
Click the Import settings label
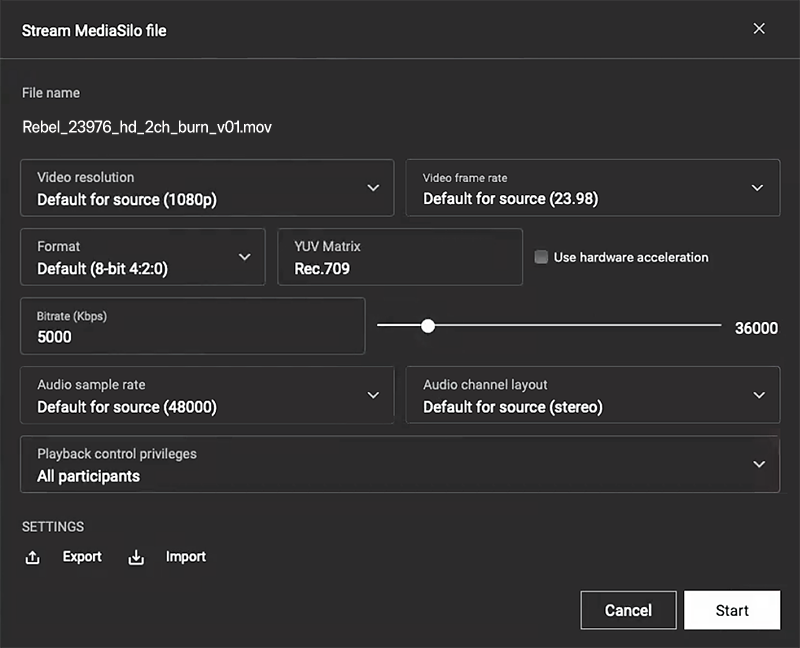point(186,557)
